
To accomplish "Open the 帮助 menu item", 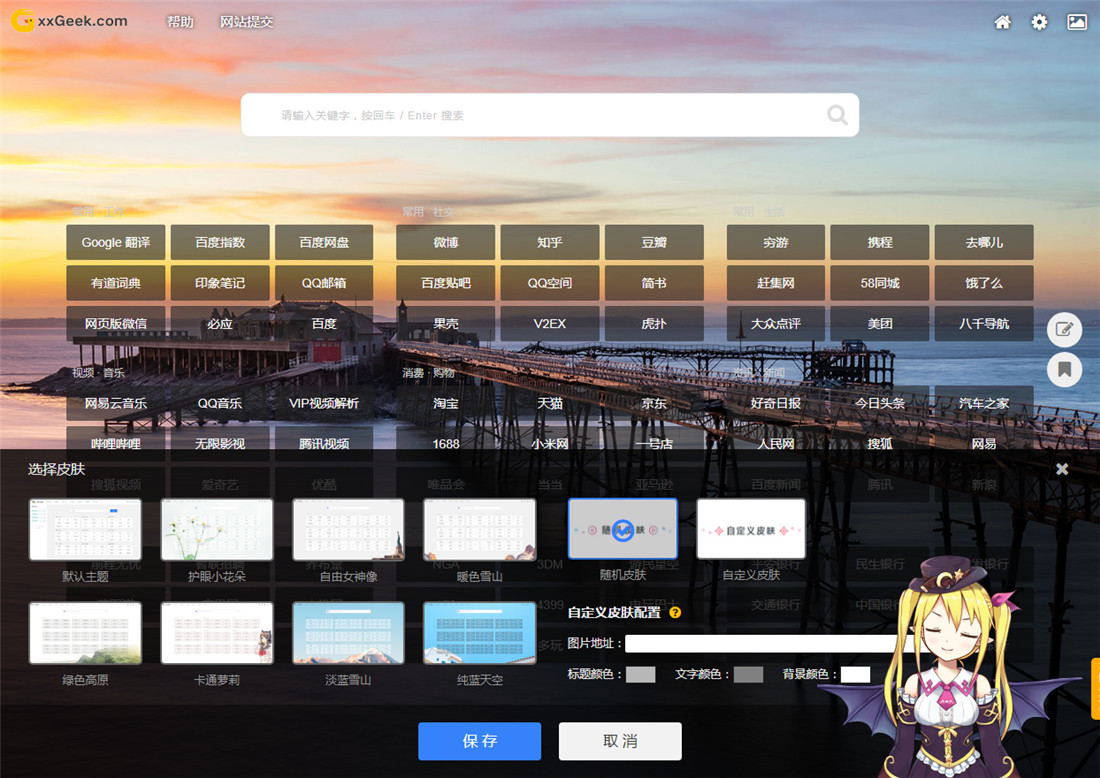I will [180, 22].
